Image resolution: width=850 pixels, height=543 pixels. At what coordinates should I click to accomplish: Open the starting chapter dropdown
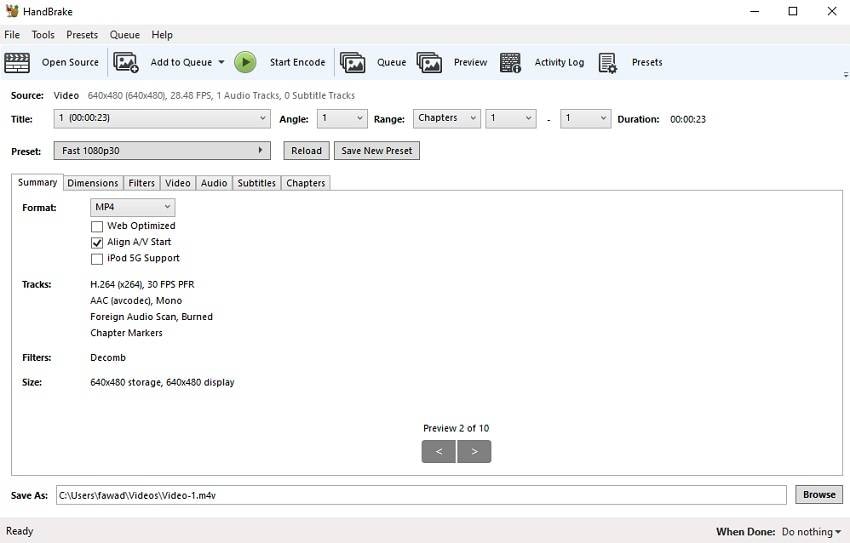click(x=511, y=119)
